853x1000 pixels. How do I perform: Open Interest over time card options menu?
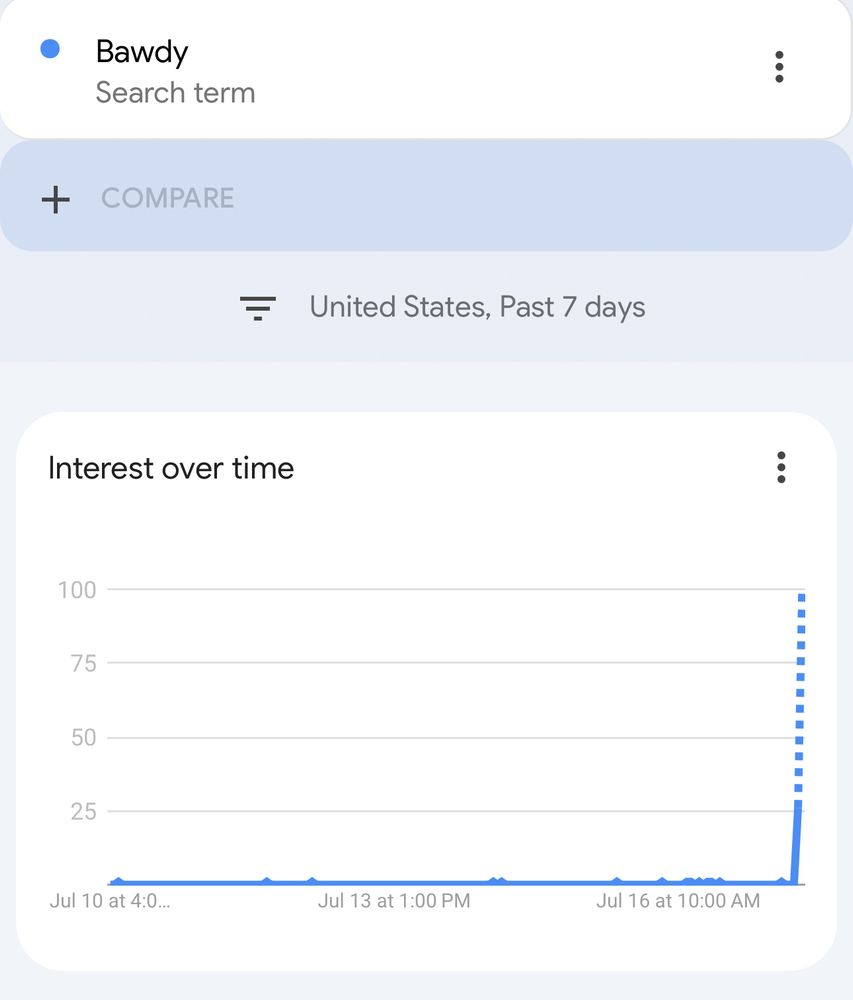coord(781,467)
